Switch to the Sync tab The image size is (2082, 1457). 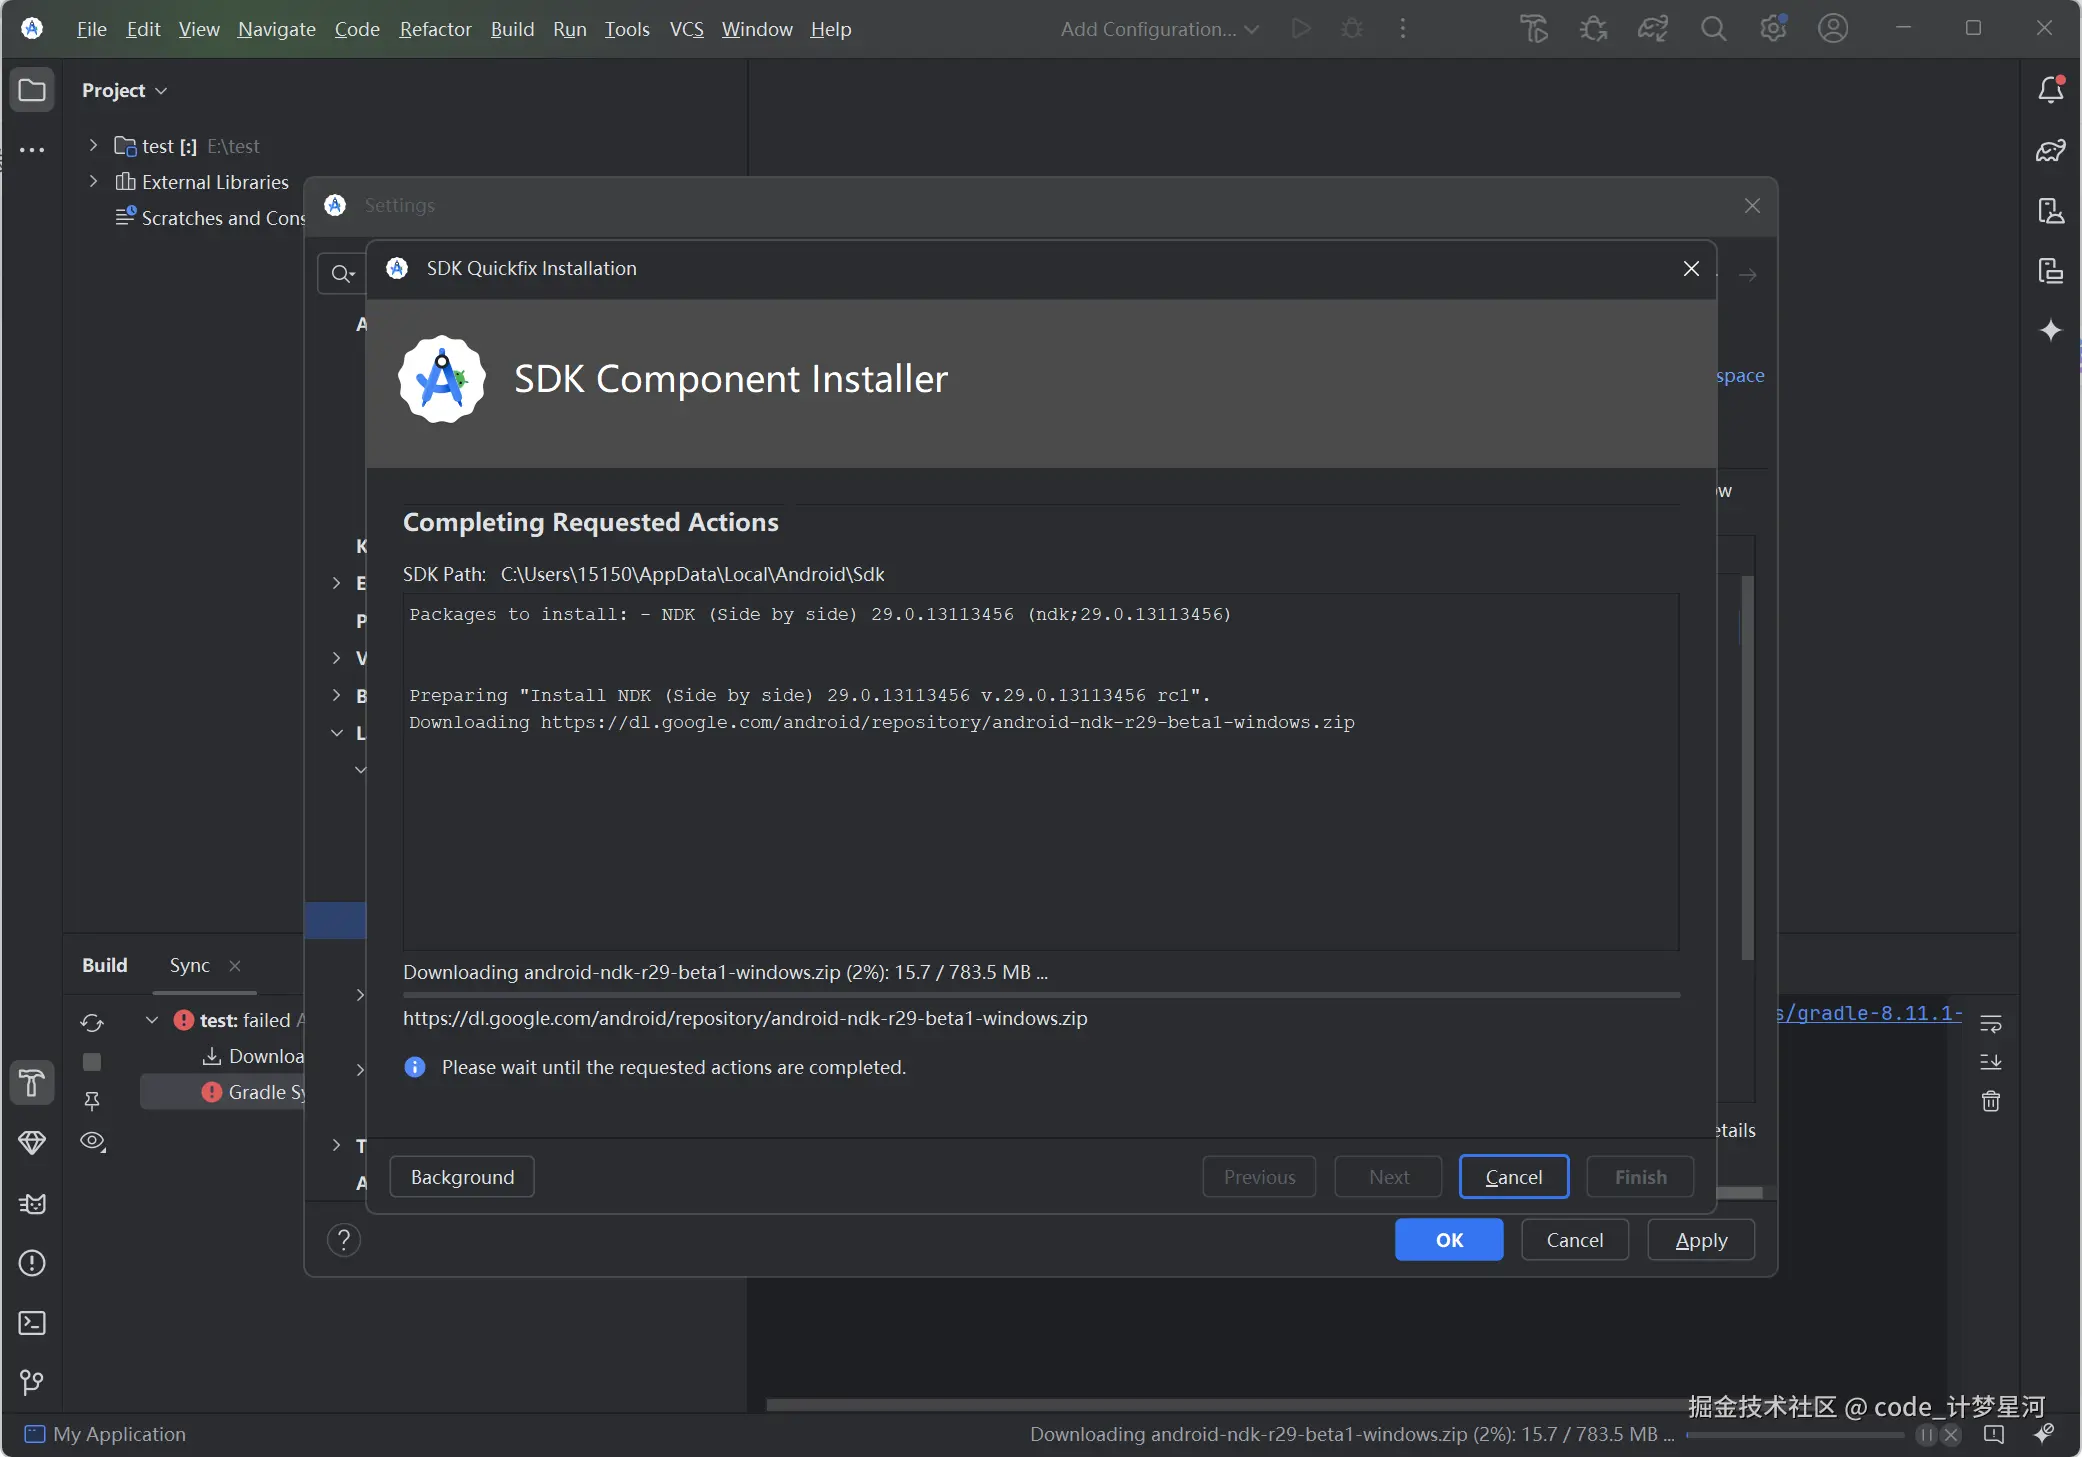click(x=189, y=965)
